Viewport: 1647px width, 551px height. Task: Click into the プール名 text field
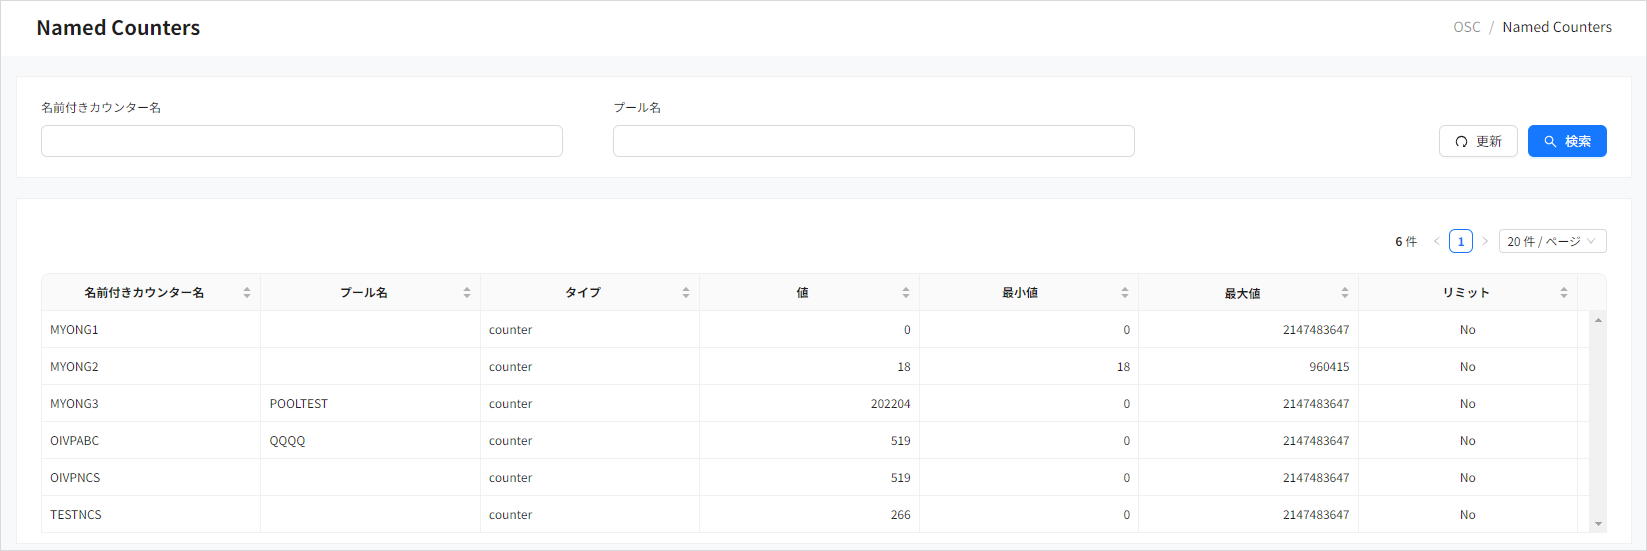873,141
